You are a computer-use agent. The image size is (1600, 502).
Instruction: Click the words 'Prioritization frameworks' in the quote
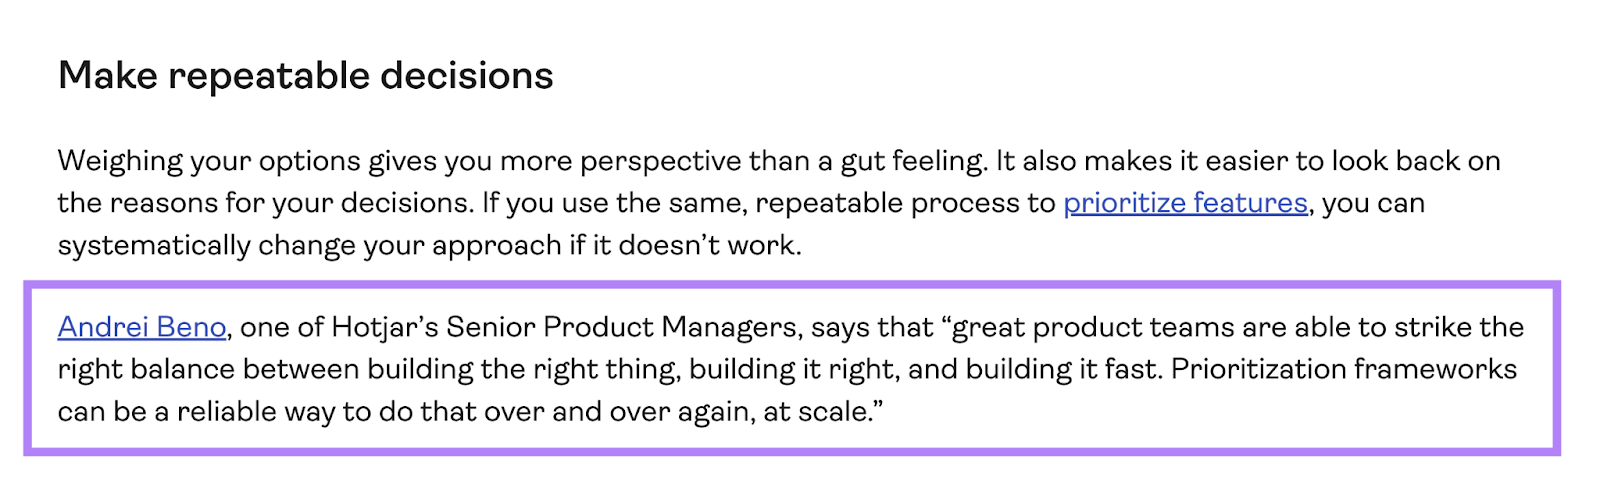1344,369
